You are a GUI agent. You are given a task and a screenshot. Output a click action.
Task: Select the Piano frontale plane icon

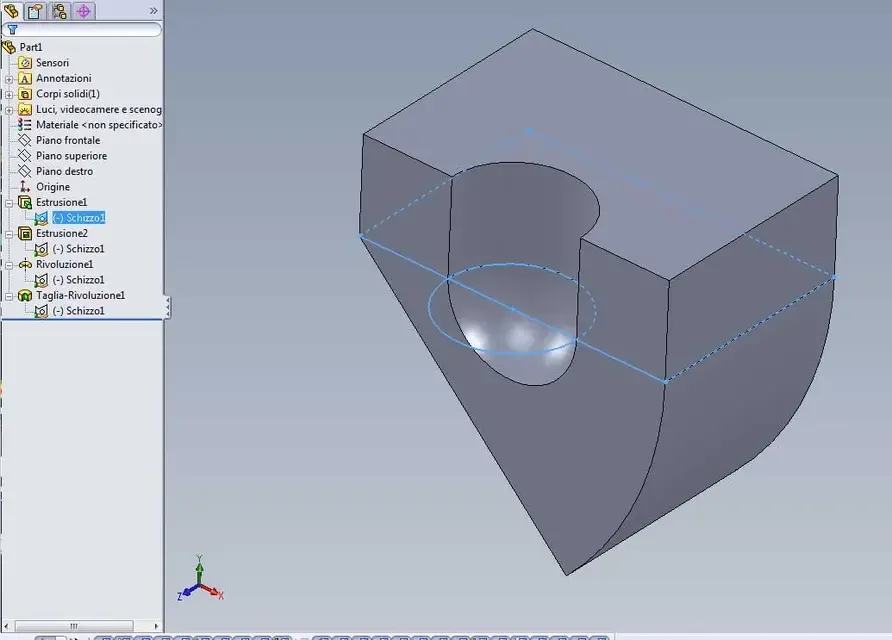tap(24, 140)
